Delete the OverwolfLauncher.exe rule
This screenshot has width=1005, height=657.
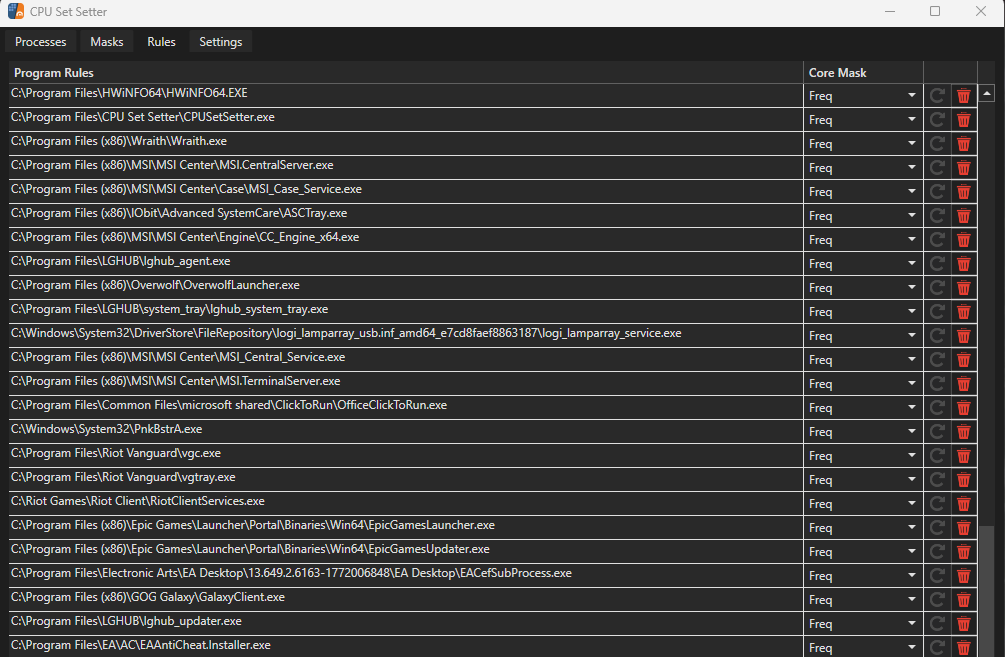tap(963, 288)
